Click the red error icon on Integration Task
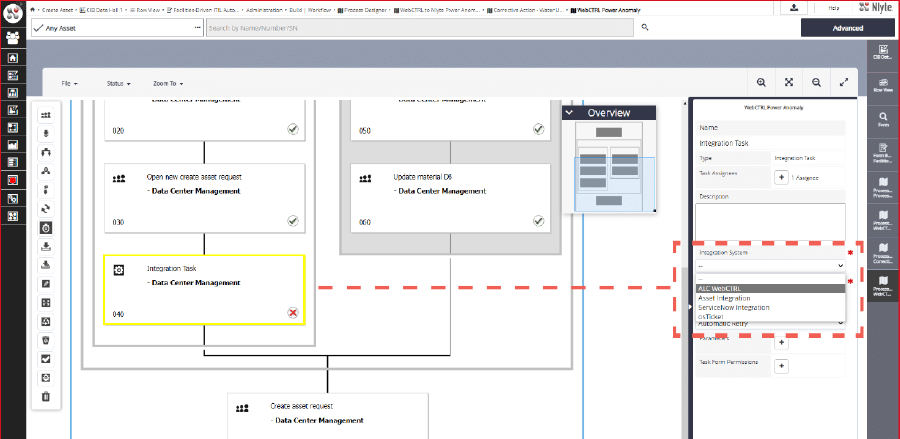Screen dimensions: 900x439 tap(293, 313)
